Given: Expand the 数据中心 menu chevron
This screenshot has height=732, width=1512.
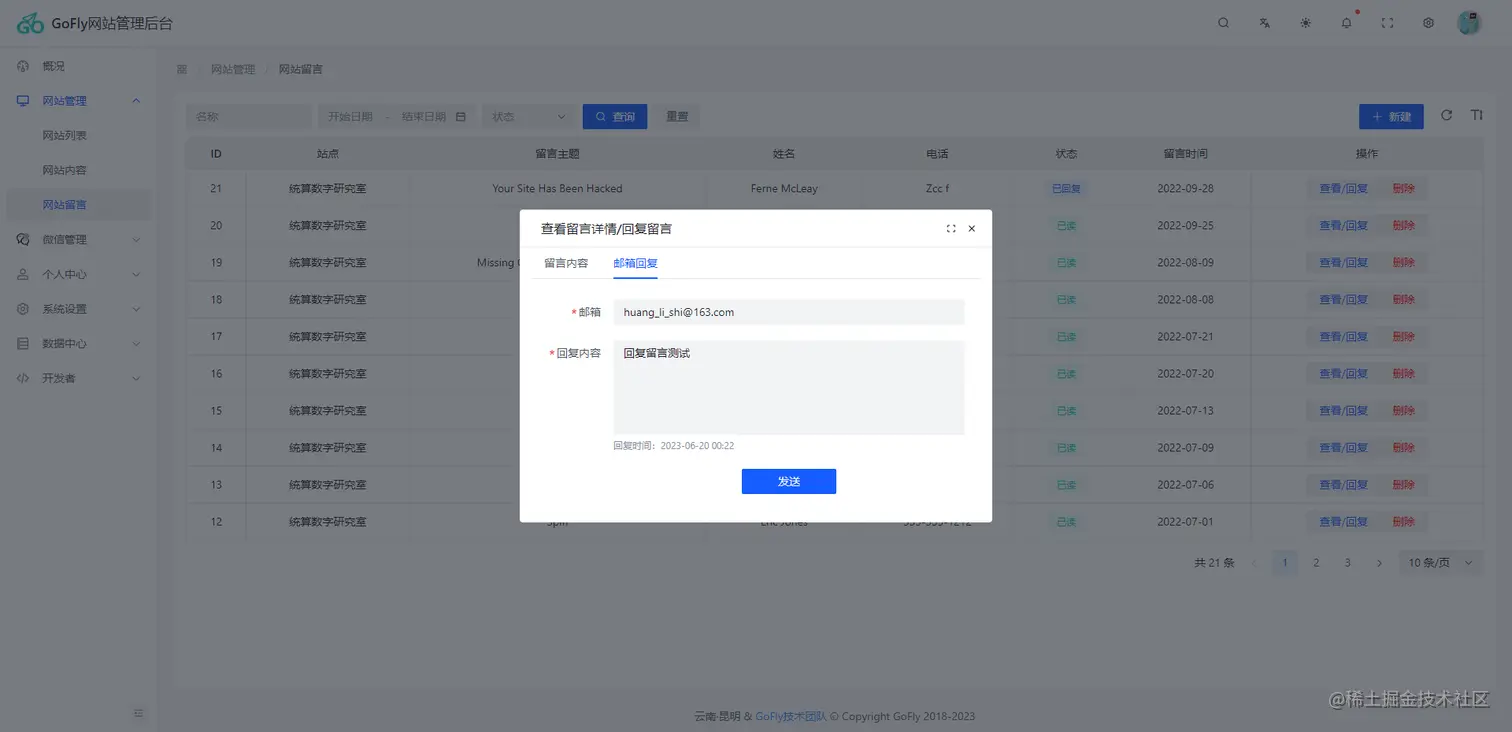Looking at the screenshot, I should tap(136, 344).
